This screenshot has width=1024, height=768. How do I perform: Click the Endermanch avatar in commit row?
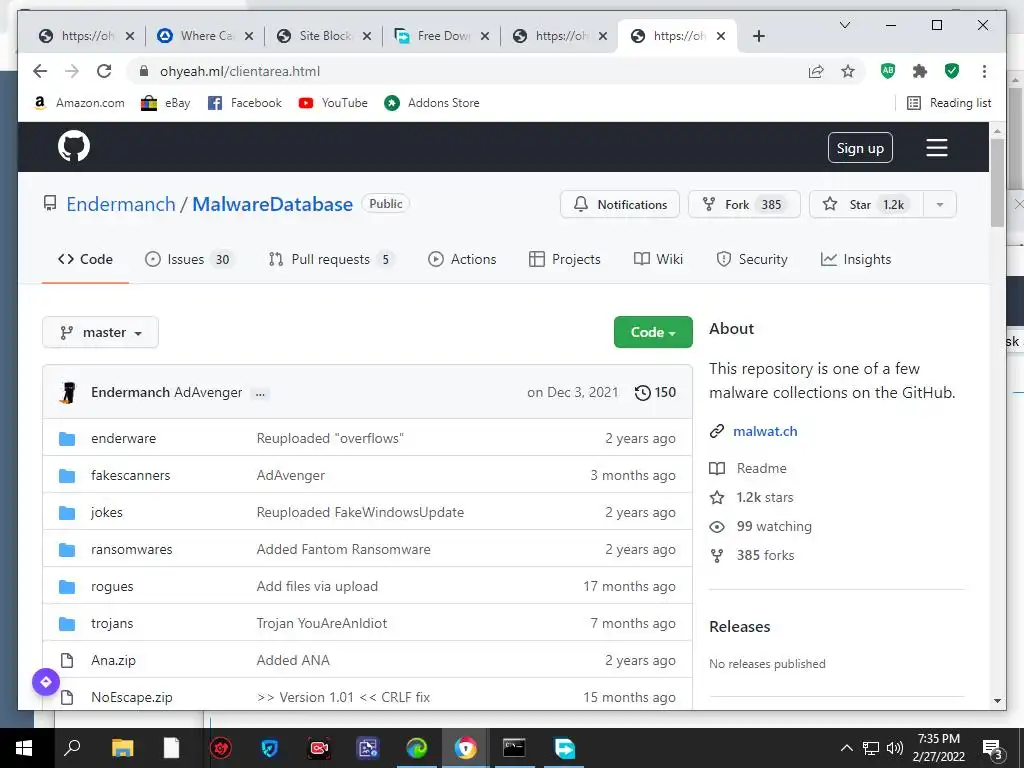tap(67, 392)
